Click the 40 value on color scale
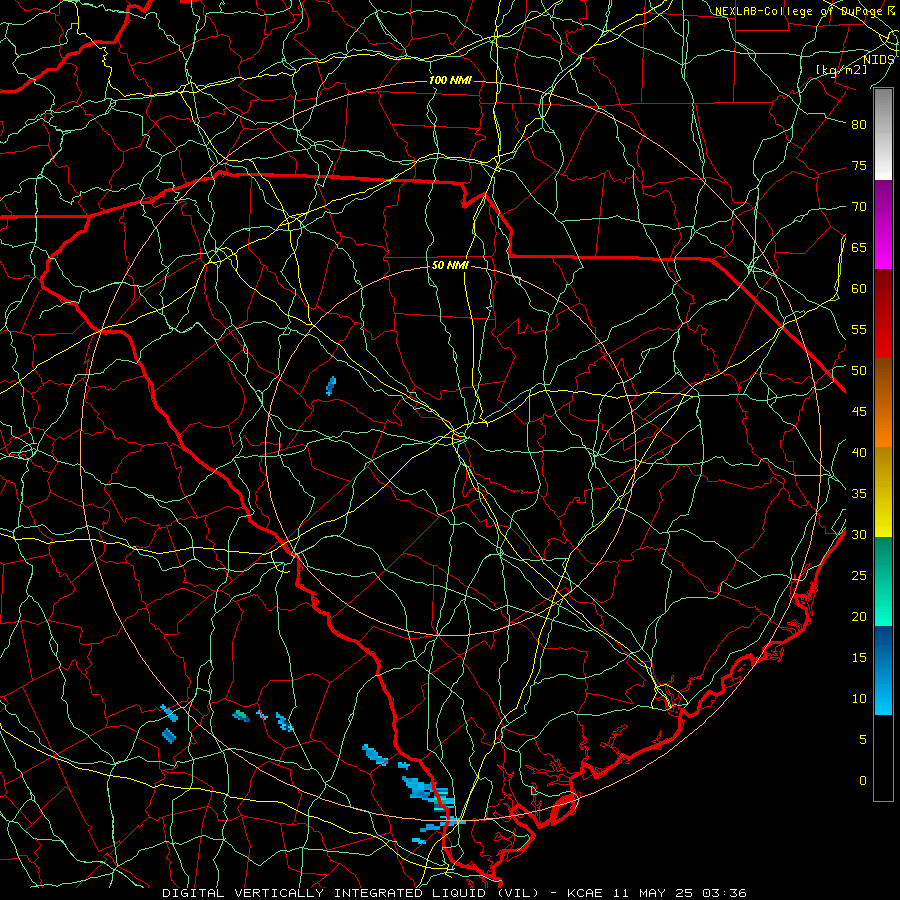900x900 pixels. click(859, 453)
